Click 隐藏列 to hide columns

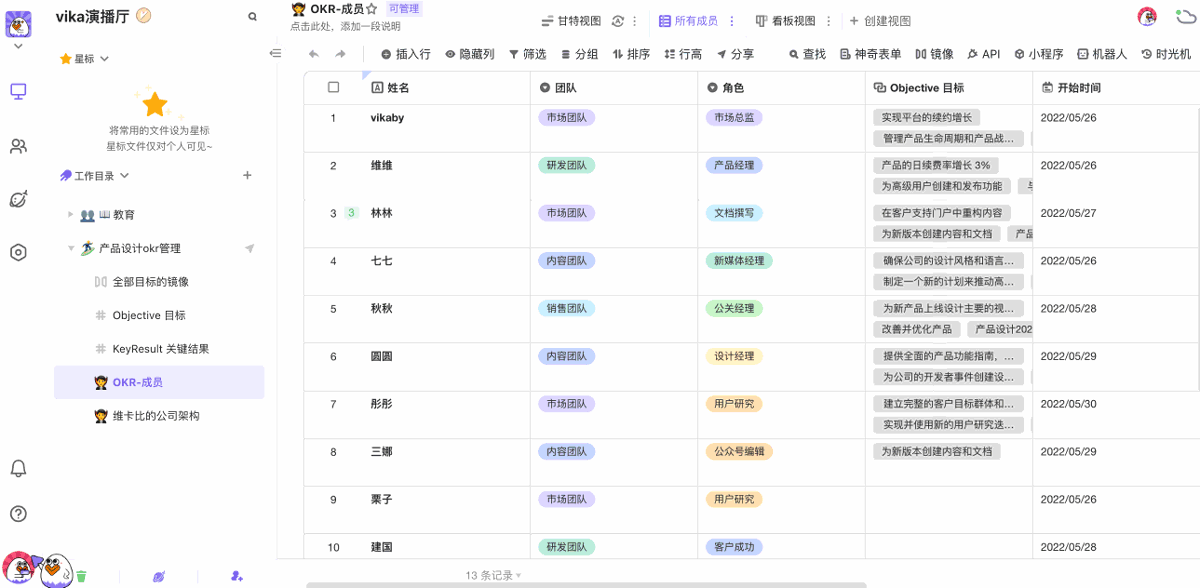pyautogui.click(x=469, y=54)
